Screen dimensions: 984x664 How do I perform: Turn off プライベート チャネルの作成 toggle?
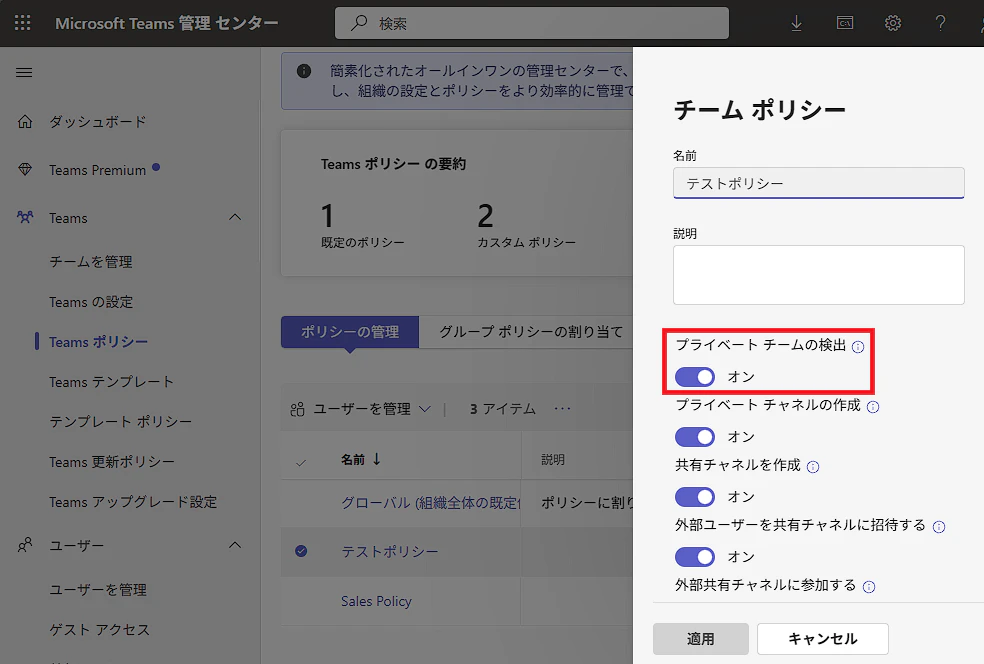[695, 437]
